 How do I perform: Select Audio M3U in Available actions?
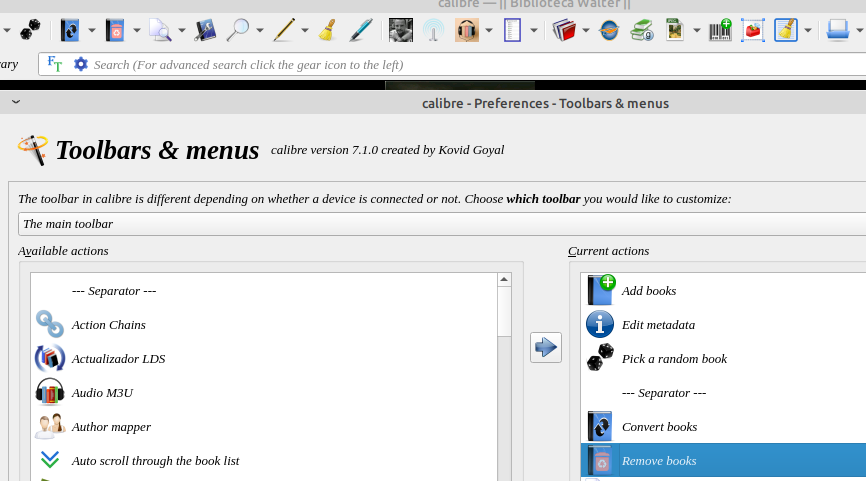point(264,393)
